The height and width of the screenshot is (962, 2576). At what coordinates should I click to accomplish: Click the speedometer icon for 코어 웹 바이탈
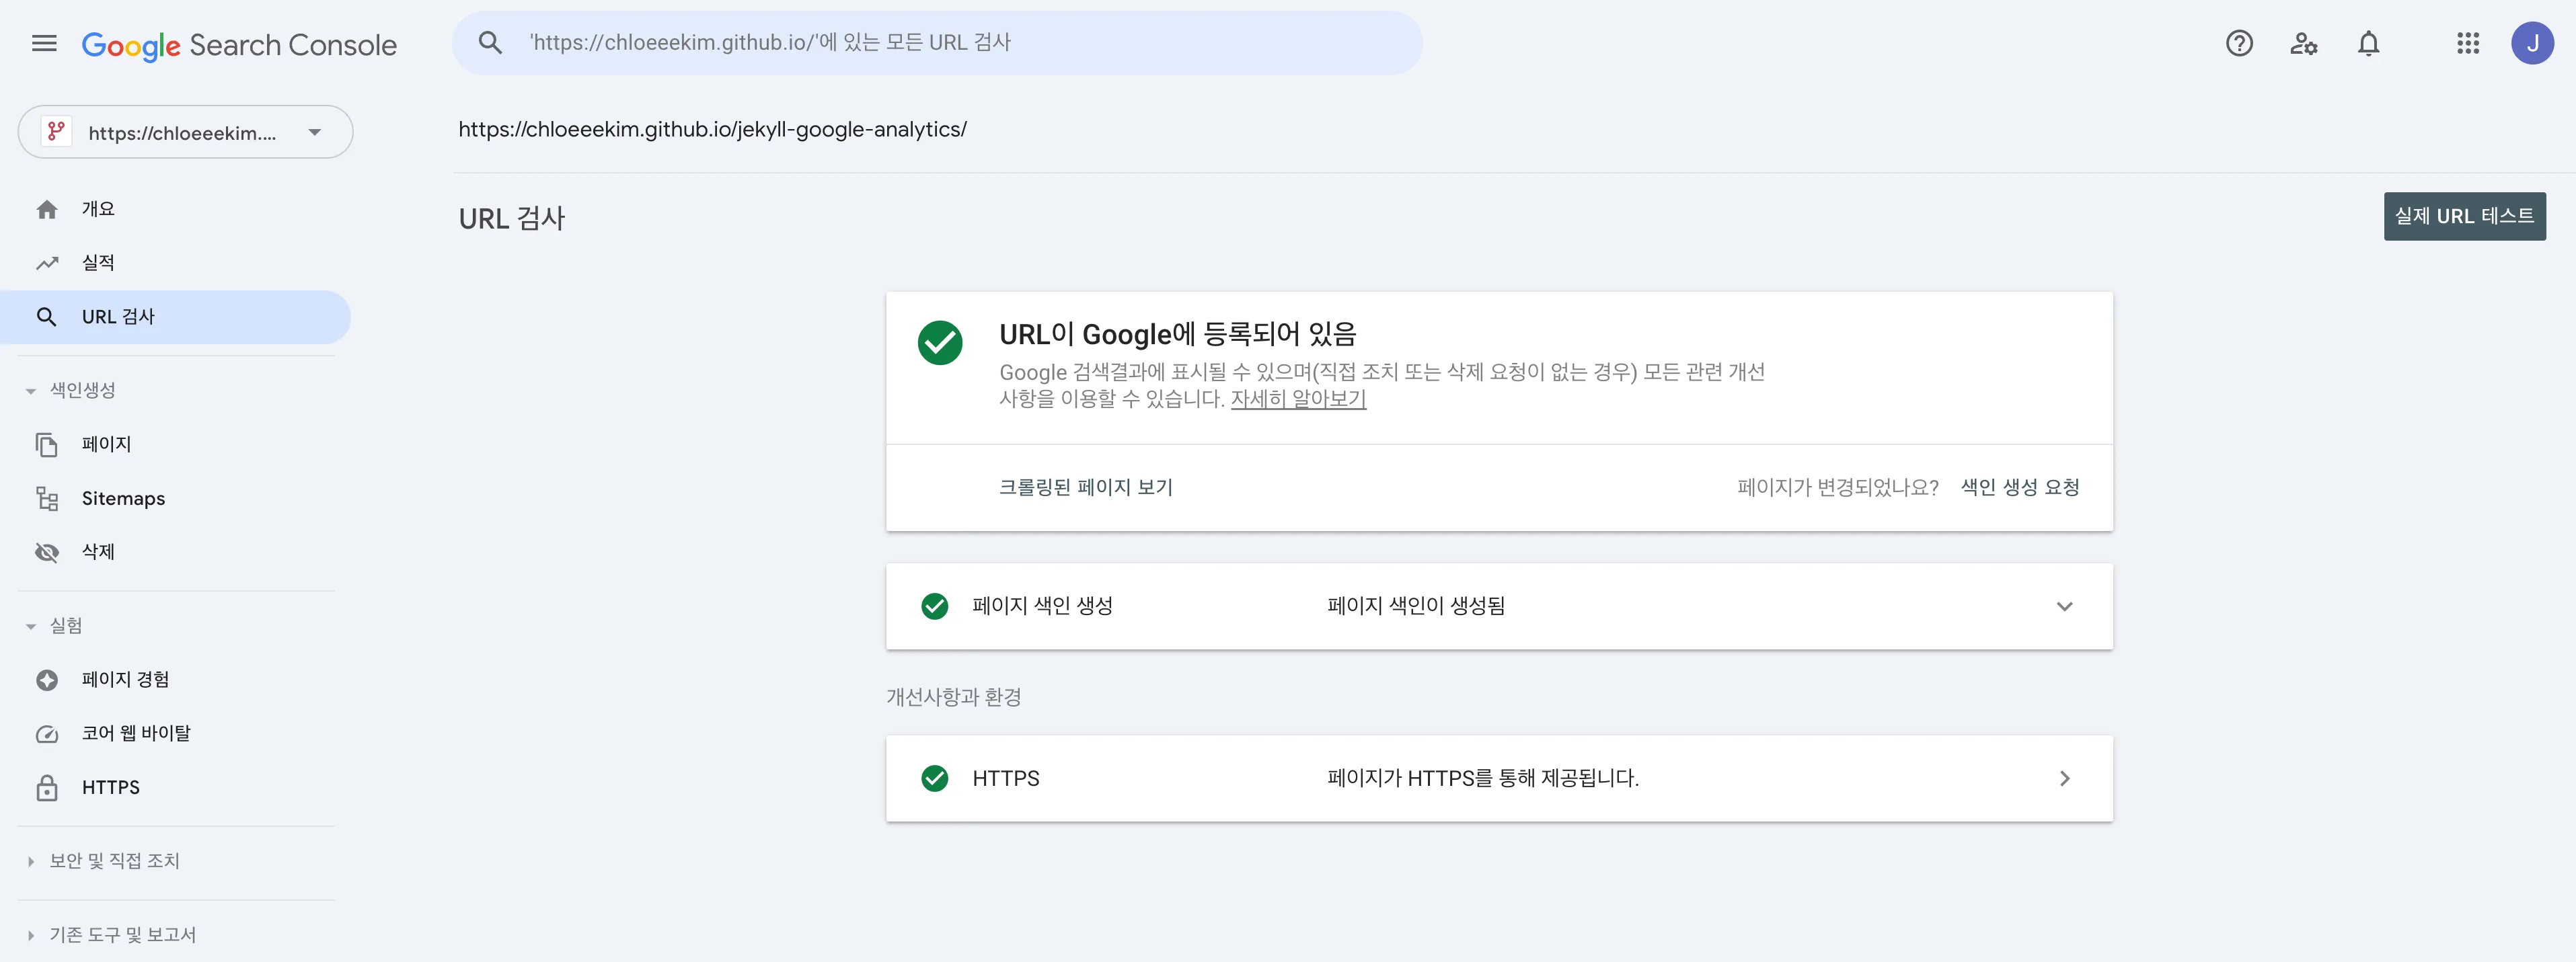point(47,734)
